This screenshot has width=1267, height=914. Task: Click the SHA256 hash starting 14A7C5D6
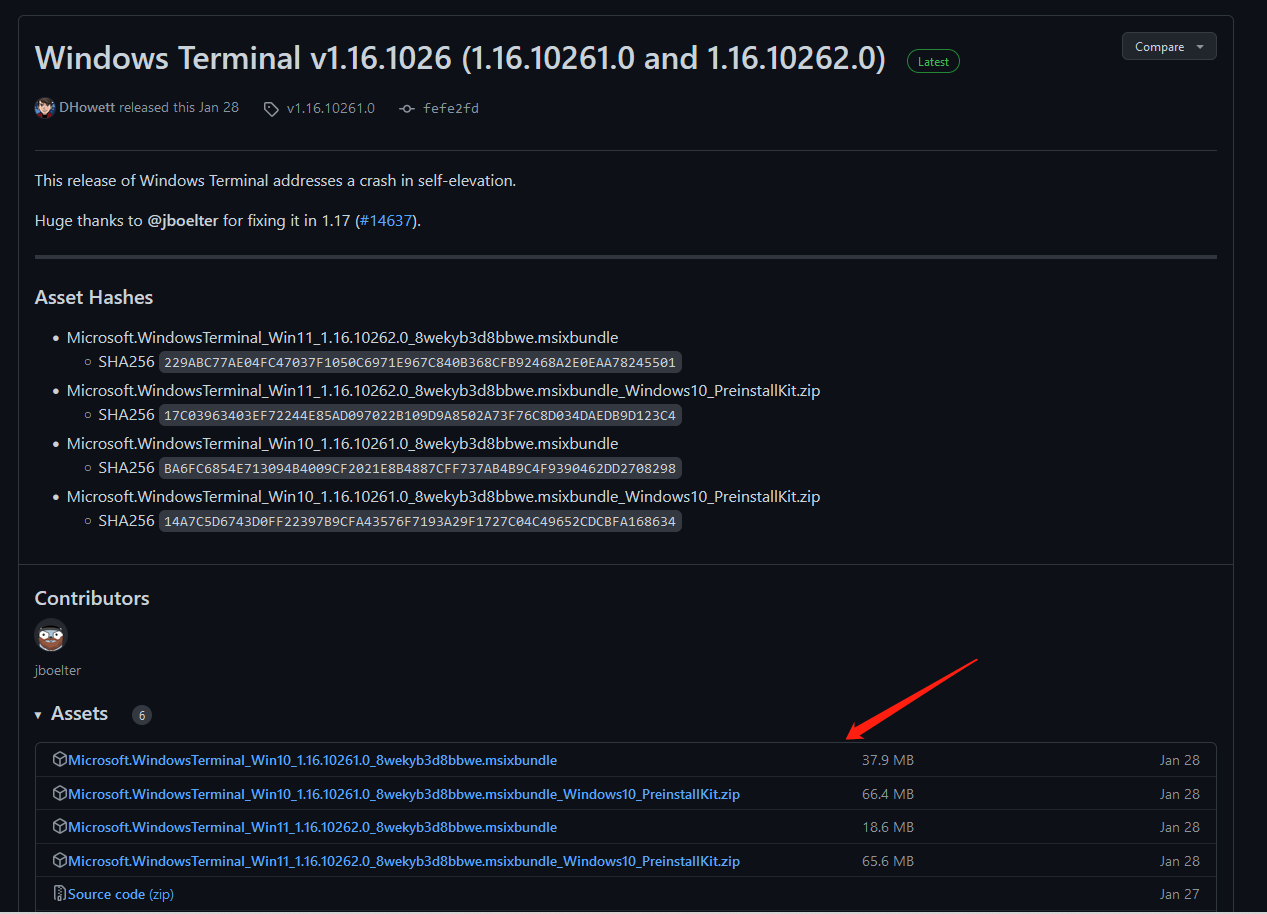(x=420, y=521)
